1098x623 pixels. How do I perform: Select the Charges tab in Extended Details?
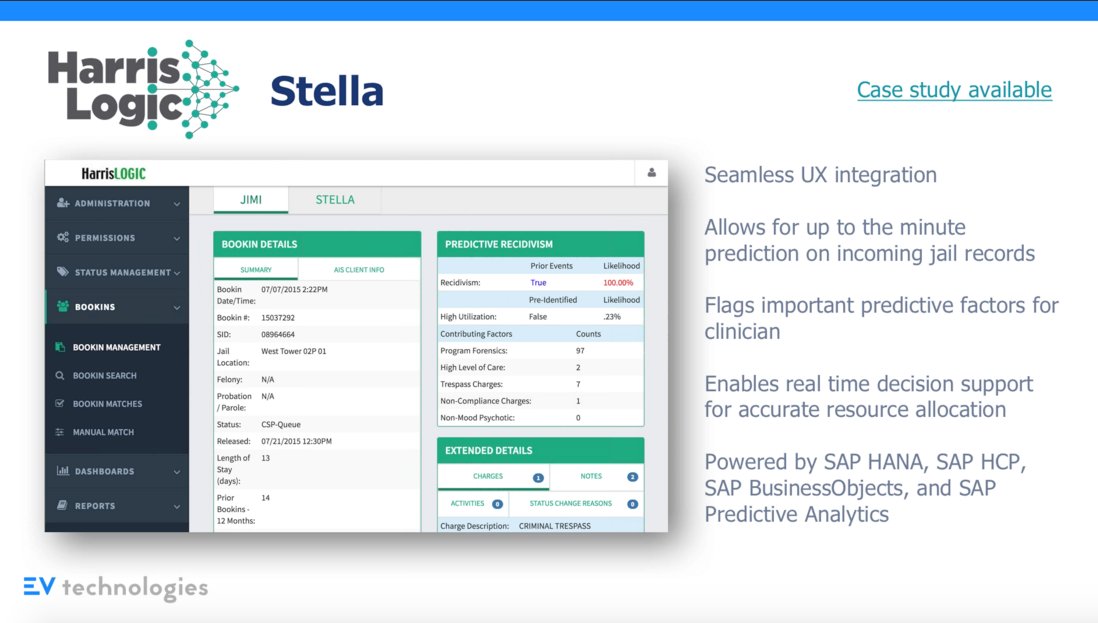pyautogui.click(x=494, y=477)
